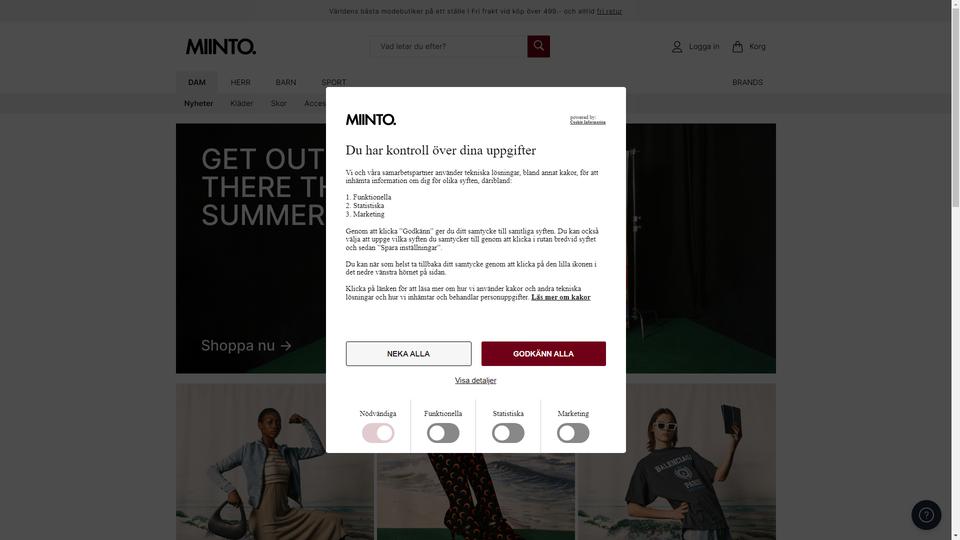The height and width of the screenshot is (540, 960).
Task: Toggle the Nödvändiga cookies switch
Action: tap(378, 433)
